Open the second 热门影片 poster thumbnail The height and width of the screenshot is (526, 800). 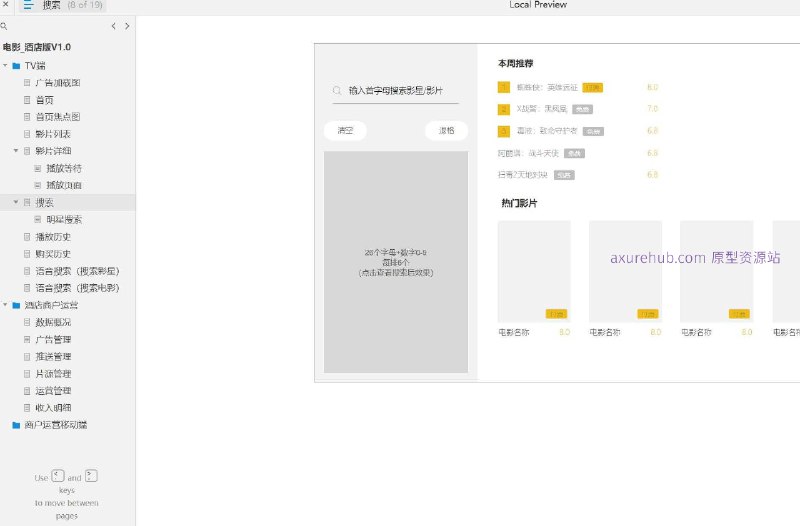click(x=626, y=271)
